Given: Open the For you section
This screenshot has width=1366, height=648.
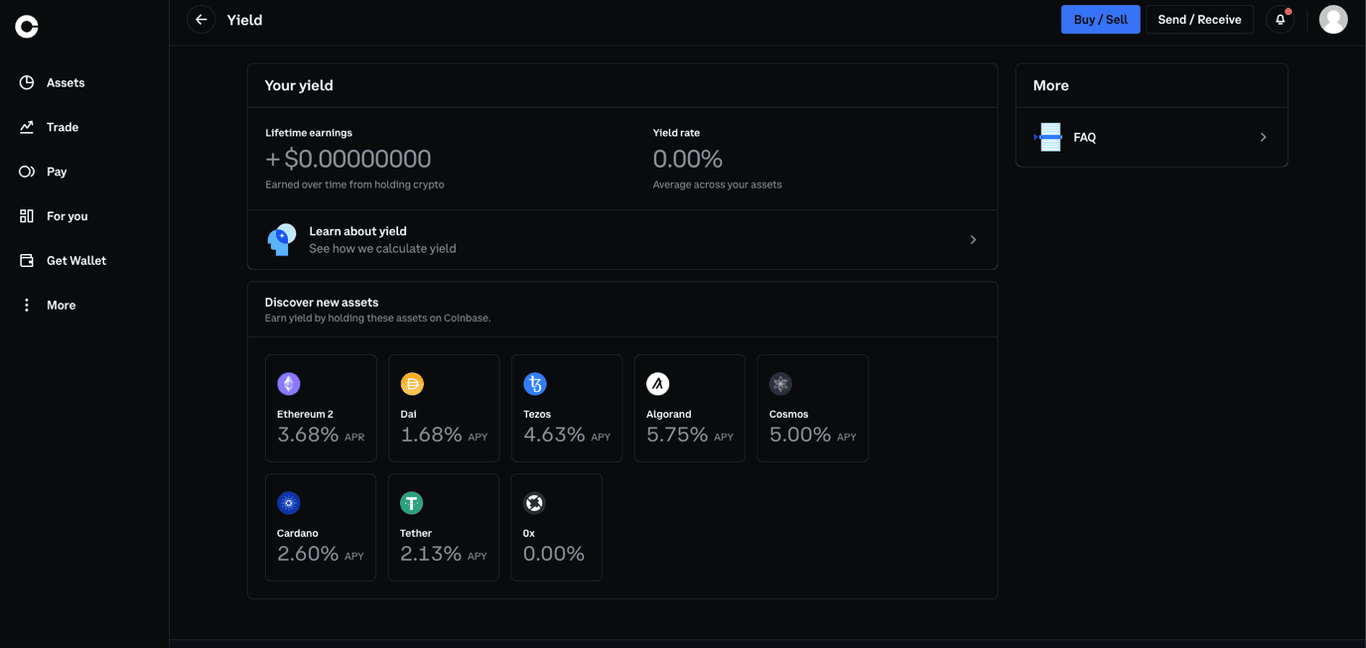Looking at the screenshot, I should tap(25, 215).
